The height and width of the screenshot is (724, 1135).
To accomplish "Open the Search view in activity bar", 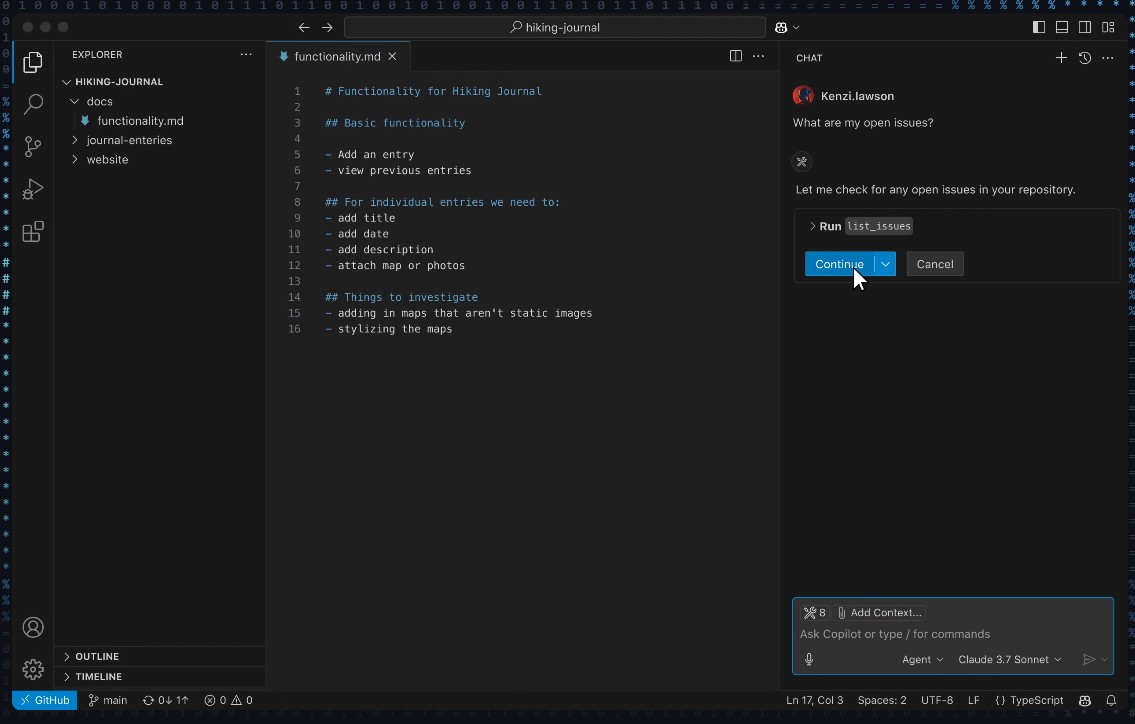I will (x=33, y=104).
